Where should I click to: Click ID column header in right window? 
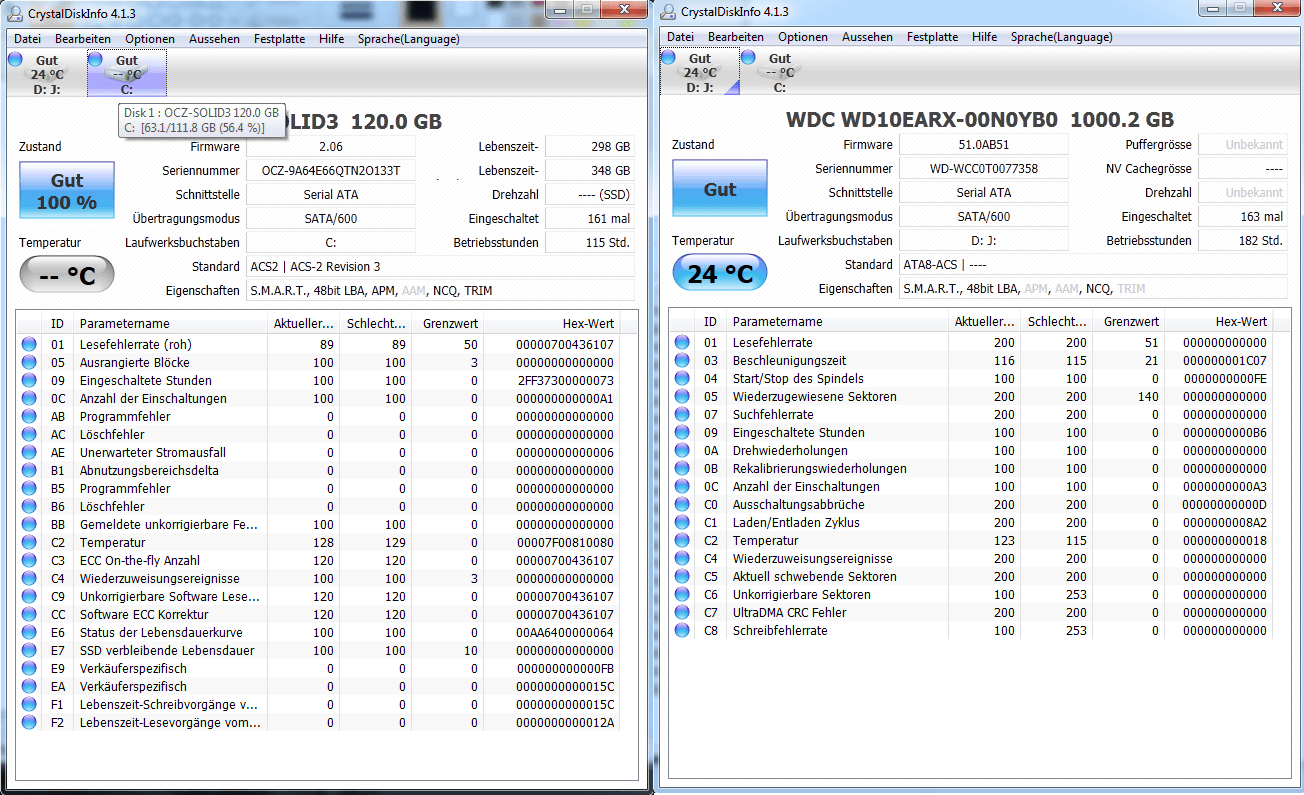click(711, 321)
